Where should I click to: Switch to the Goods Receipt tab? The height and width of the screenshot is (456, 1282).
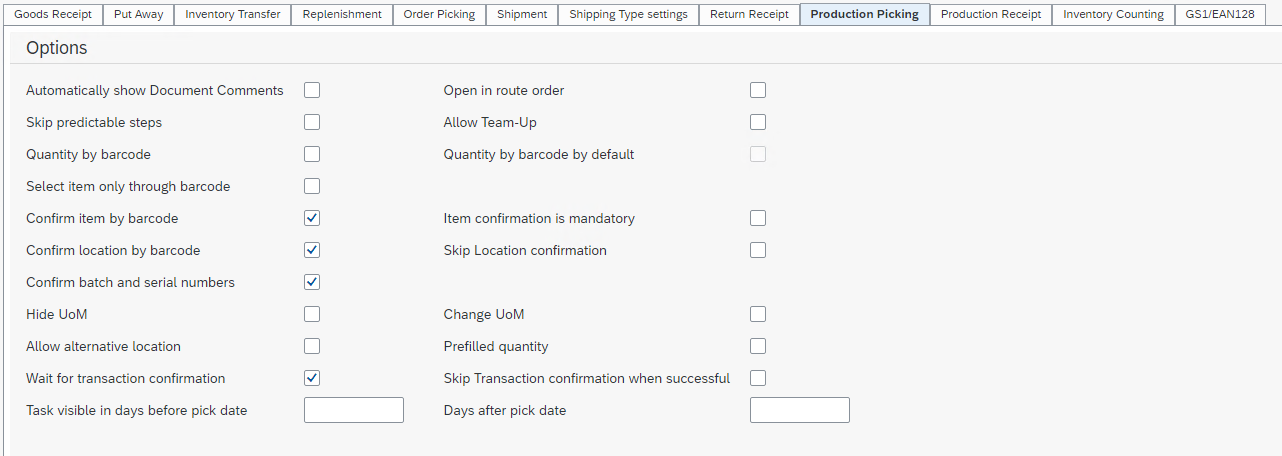53,14
